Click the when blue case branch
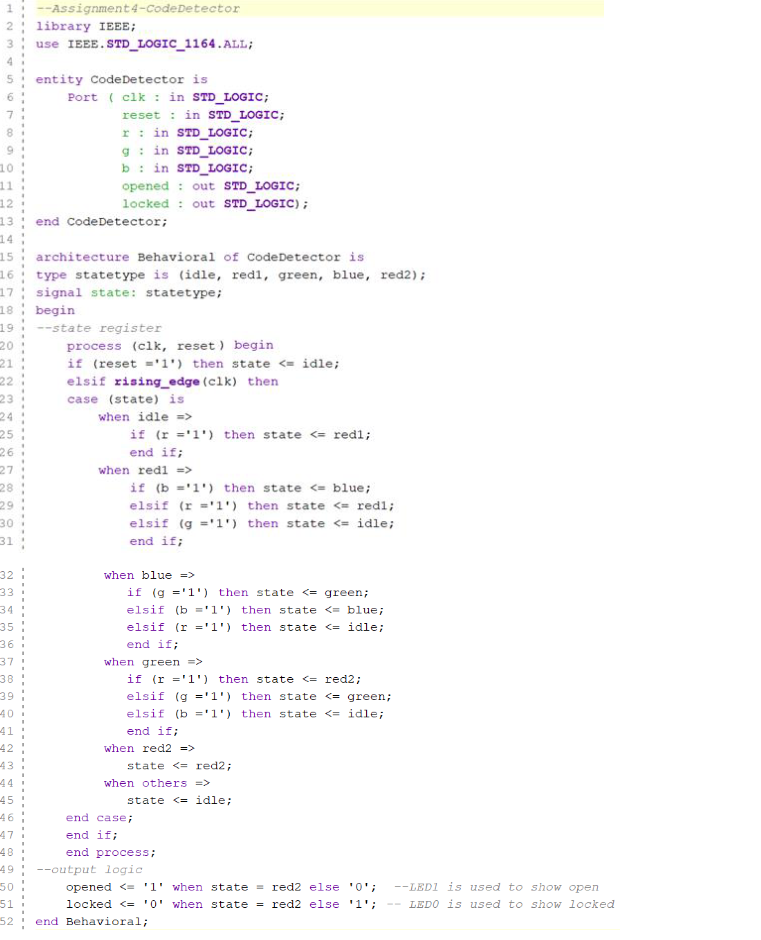This screenshot has width=761, height=940. [151, 575]
